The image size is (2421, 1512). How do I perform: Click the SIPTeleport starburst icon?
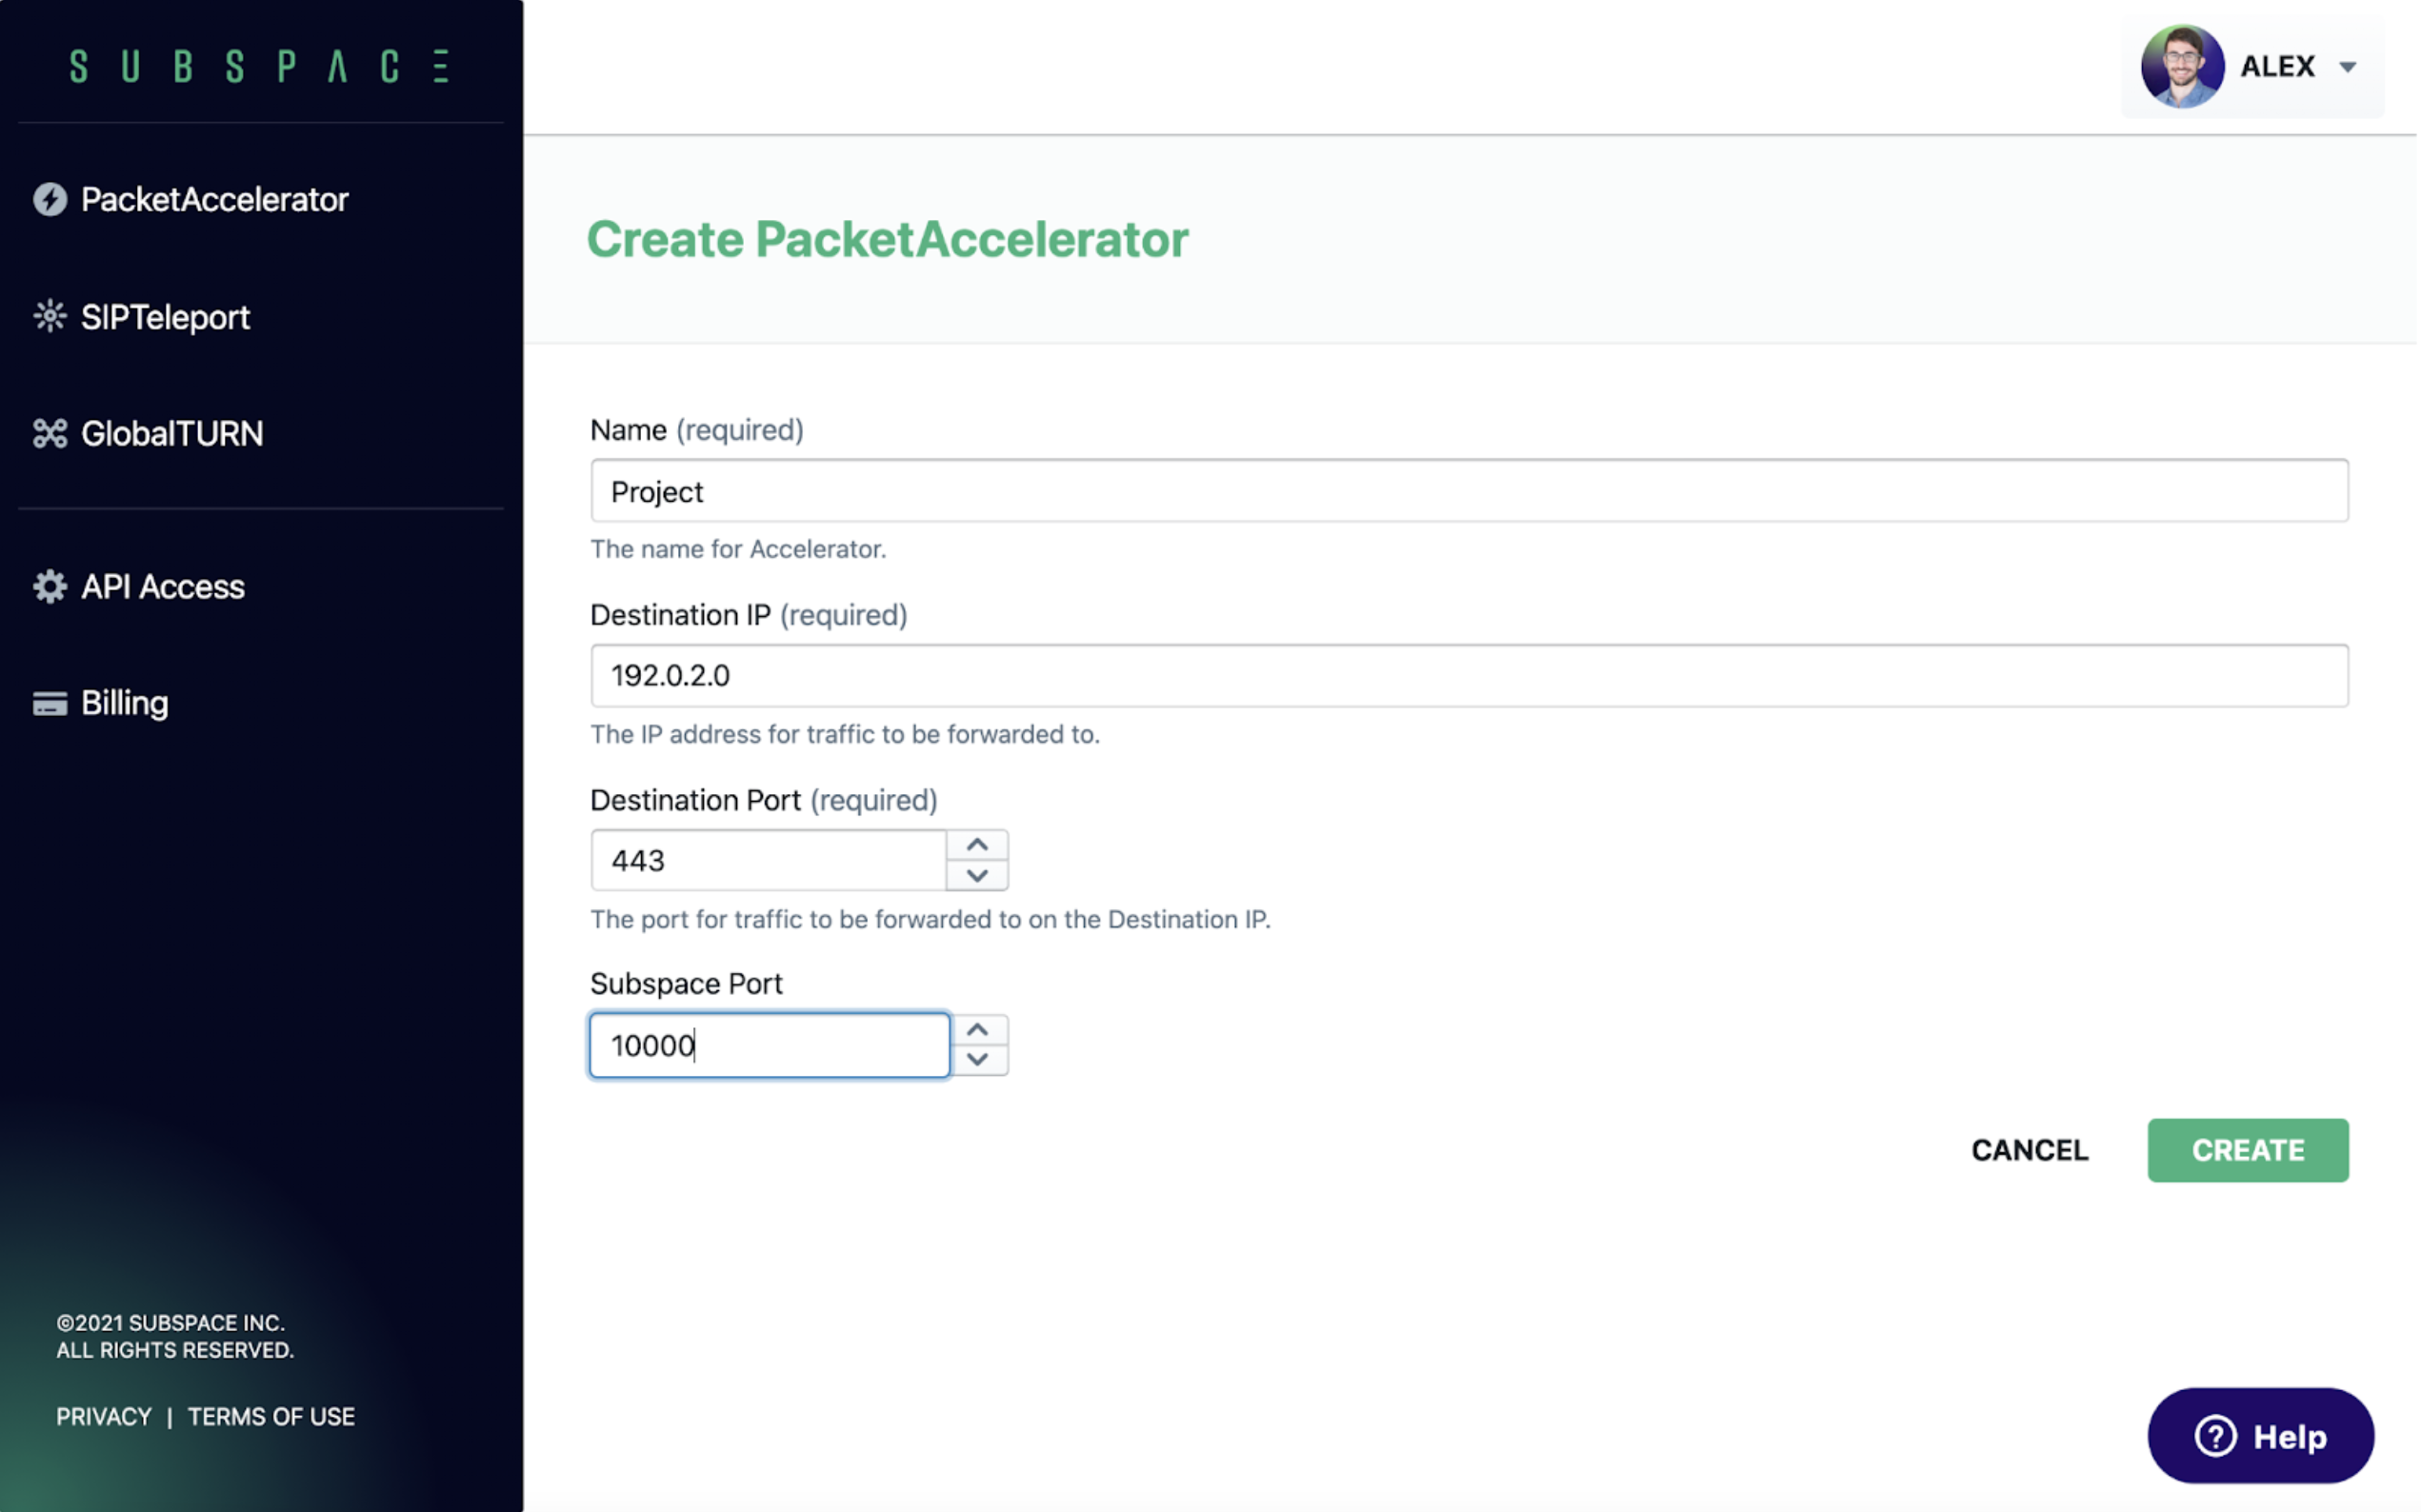[x=50, y=317]
